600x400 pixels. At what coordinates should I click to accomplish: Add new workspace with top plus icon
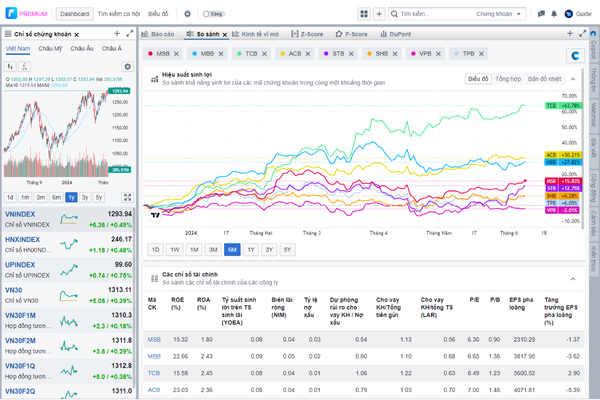point(379,14)
